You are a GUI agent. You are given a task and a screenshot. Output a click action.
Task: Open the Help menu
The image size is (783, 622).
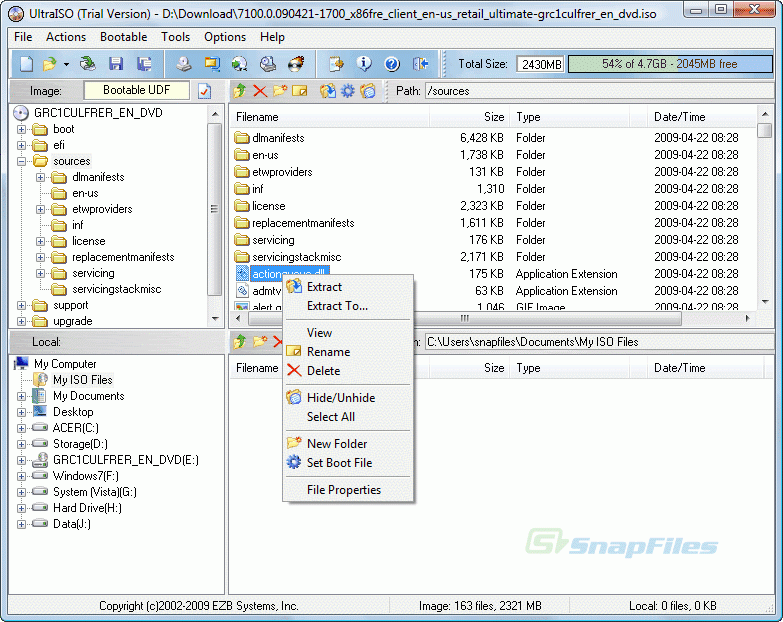pyautogui.click(x=272, y=37)
